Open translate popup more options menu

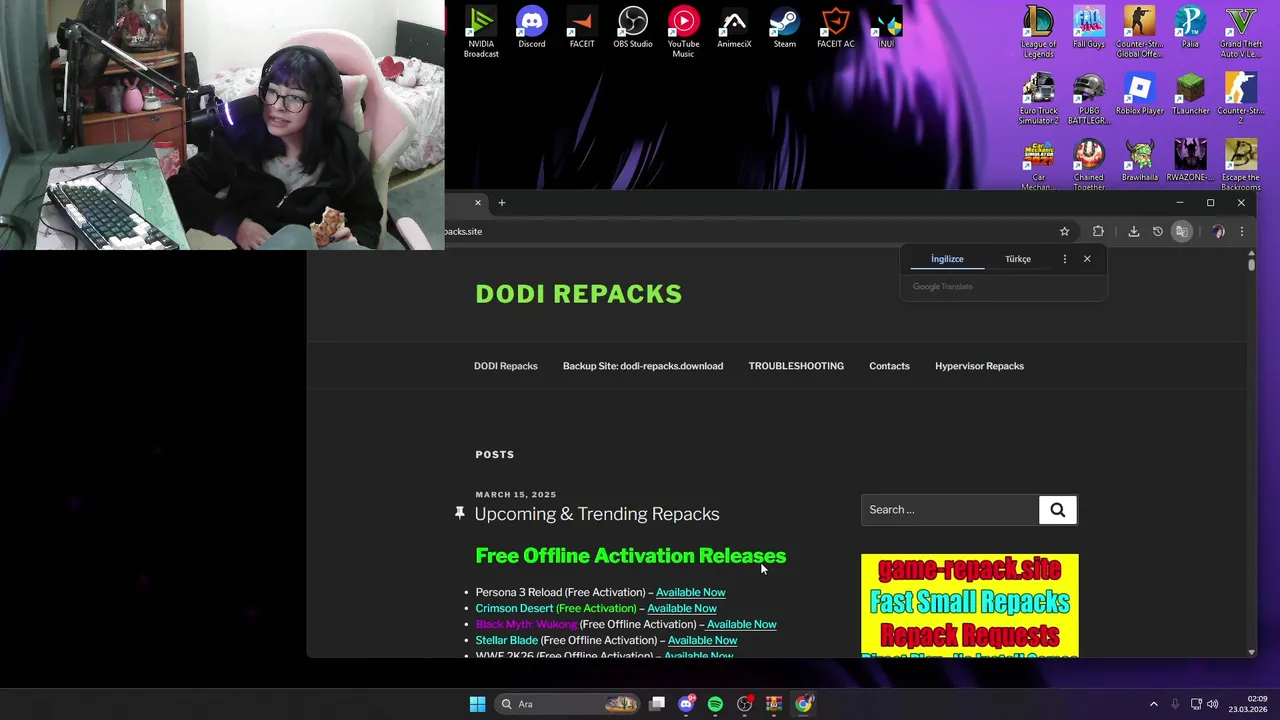click(x=1064, y=259)
